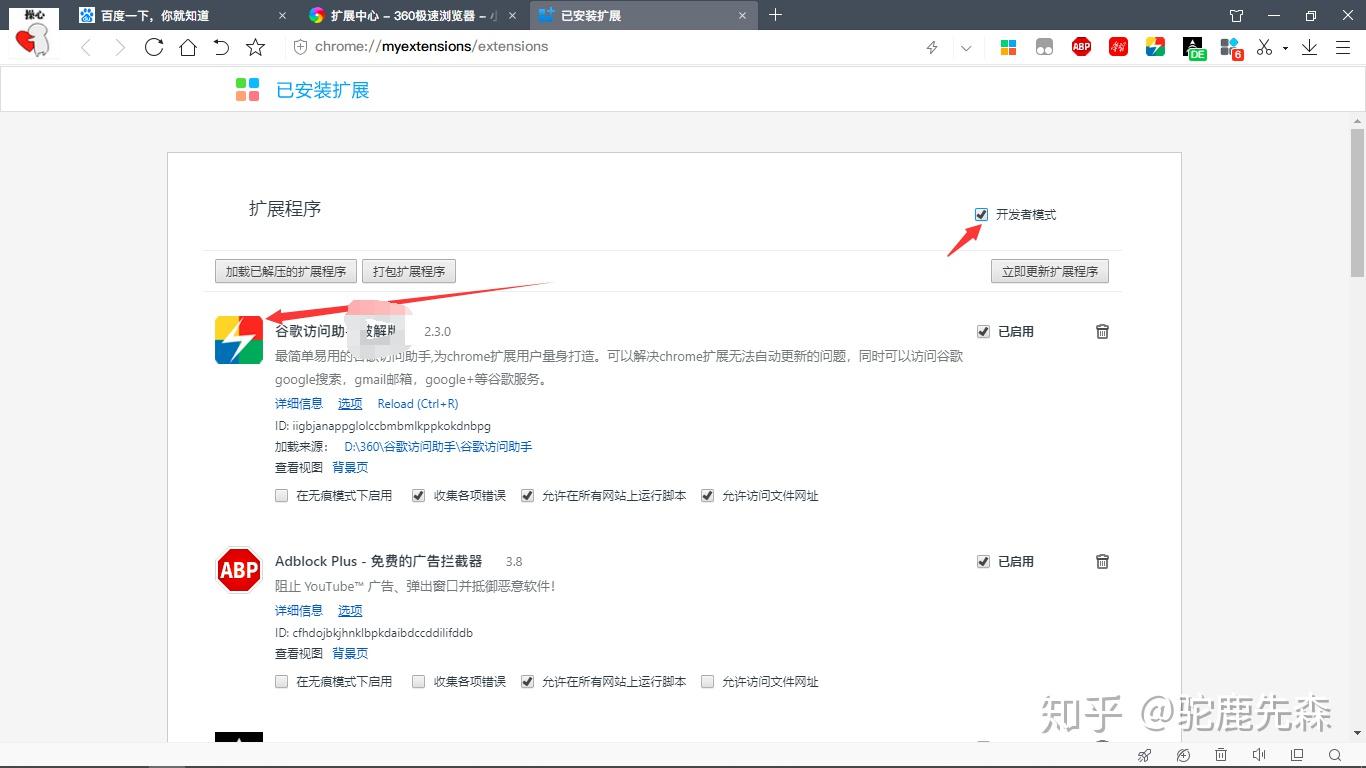Click 加载已解压的扩展程序 button

click(x=286, y=271)
